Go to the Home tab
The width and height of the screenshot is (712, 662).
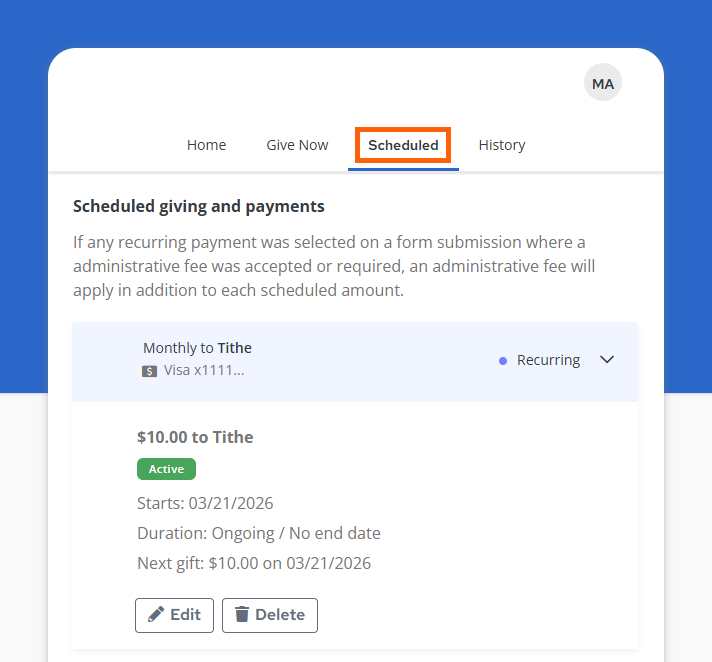206,145
